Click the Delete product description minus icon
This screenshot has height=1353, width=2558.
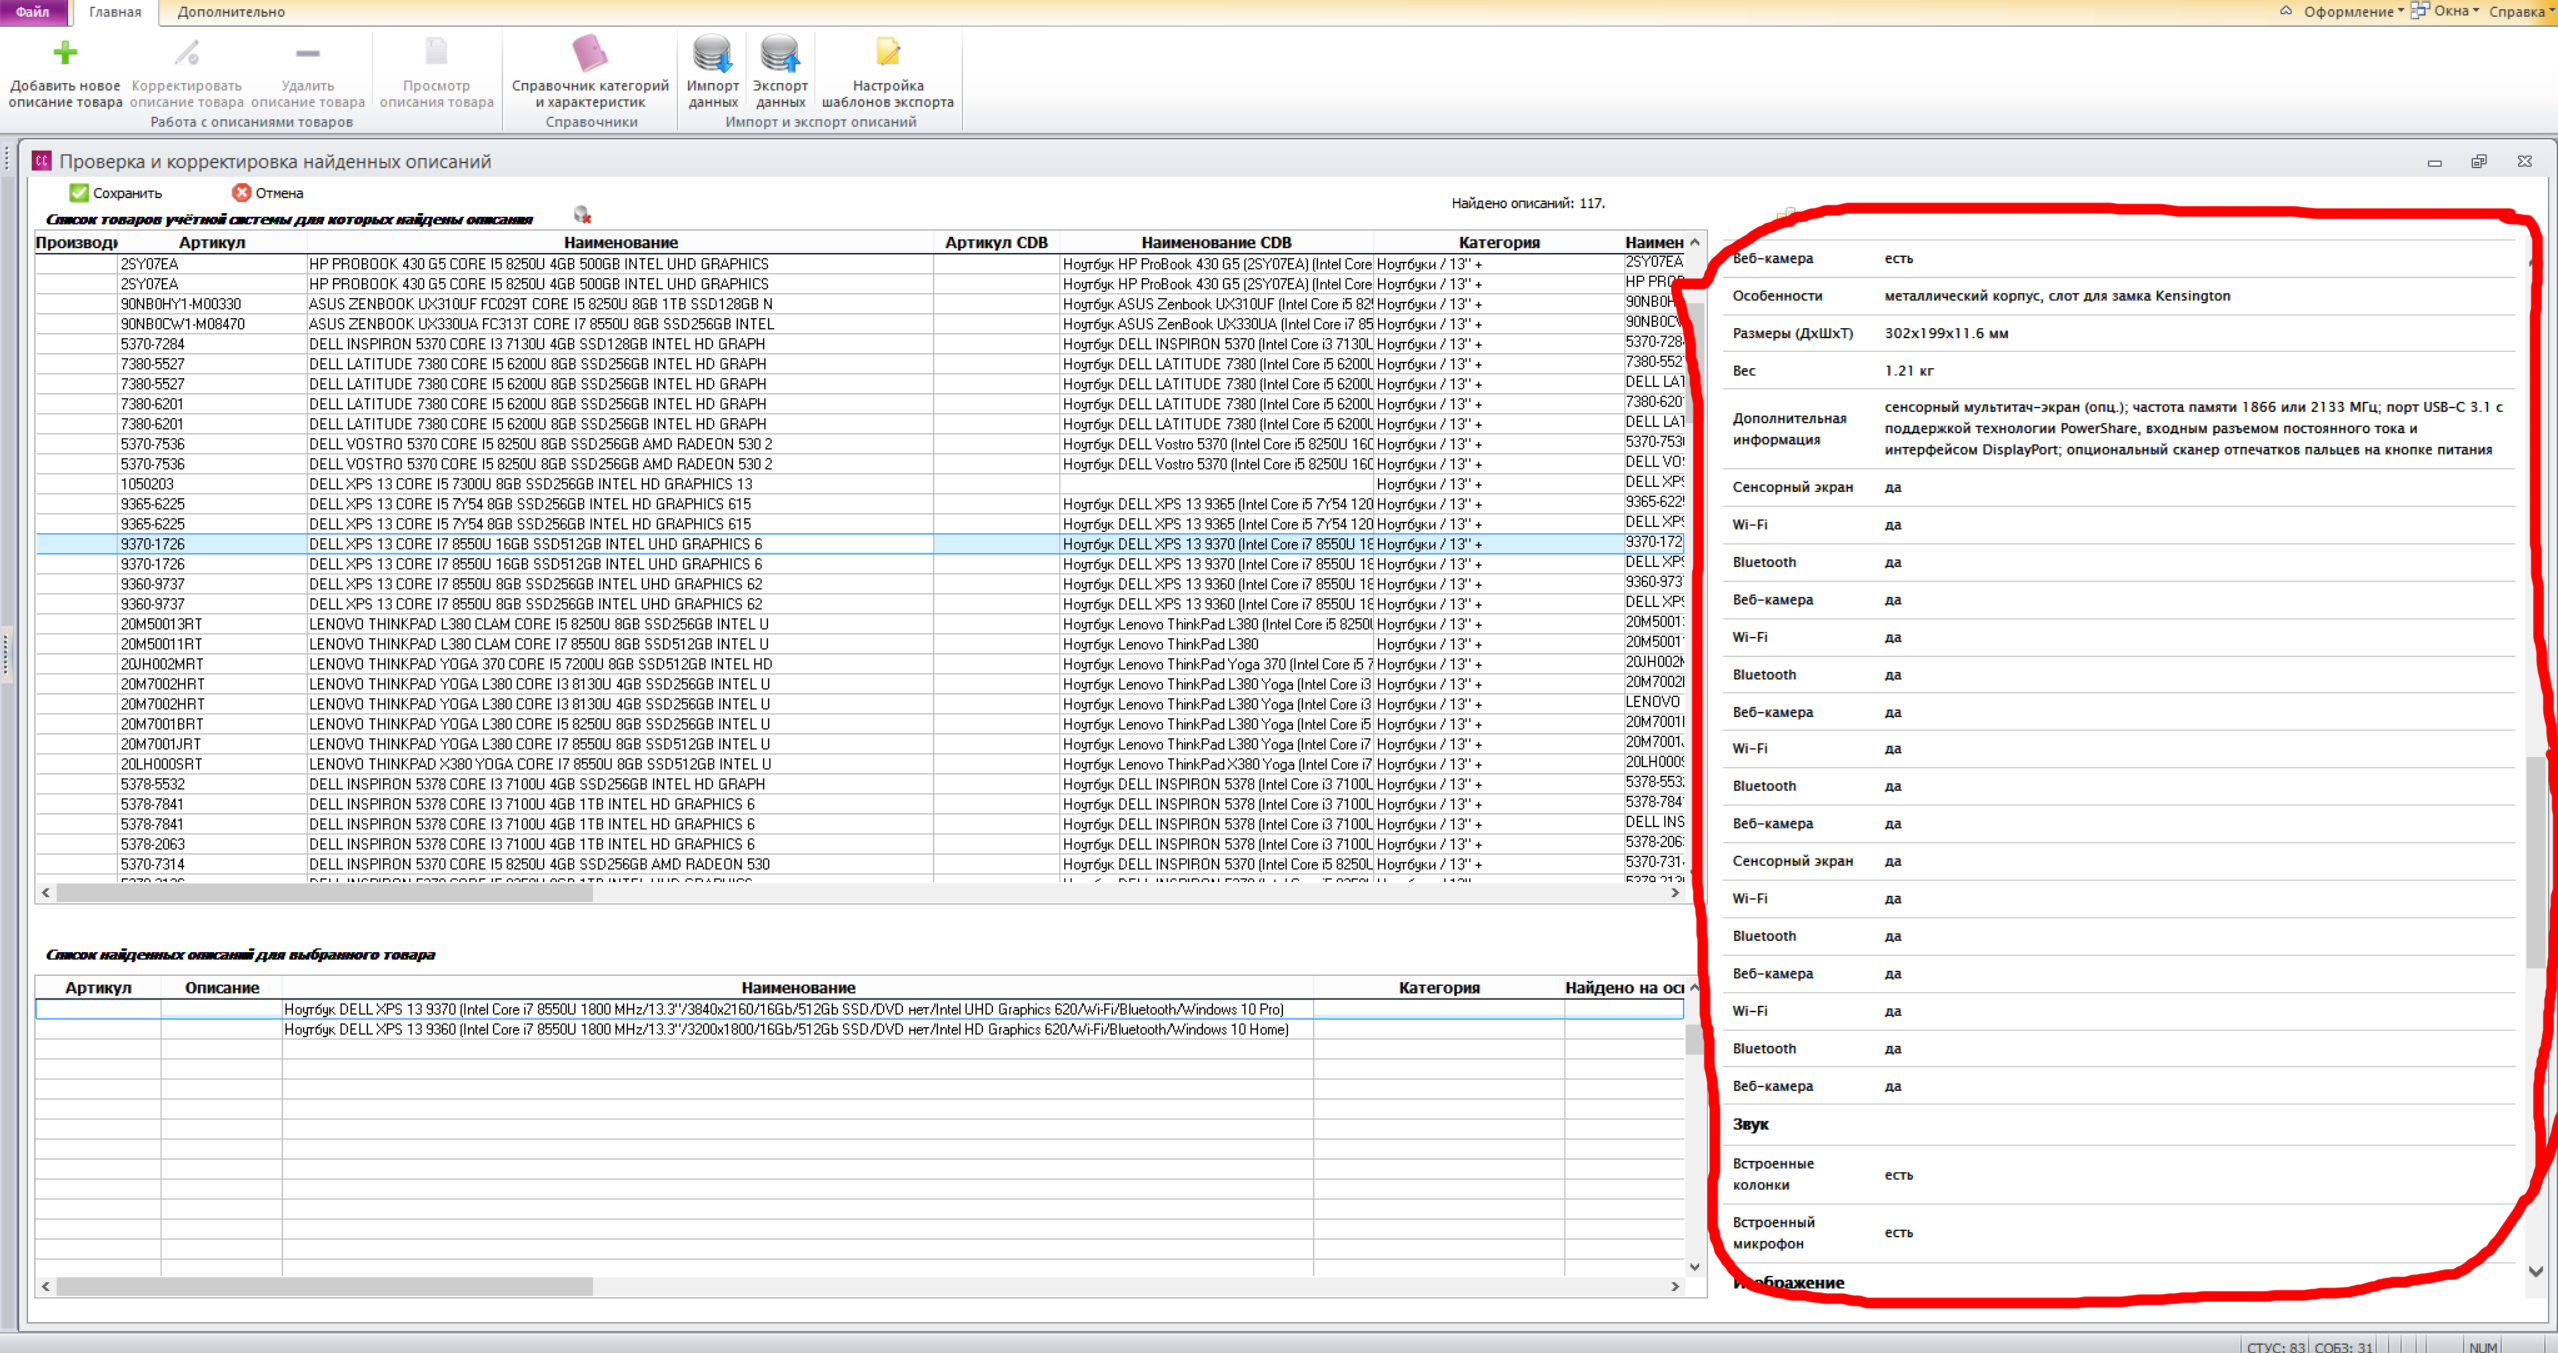click(308, 53)
